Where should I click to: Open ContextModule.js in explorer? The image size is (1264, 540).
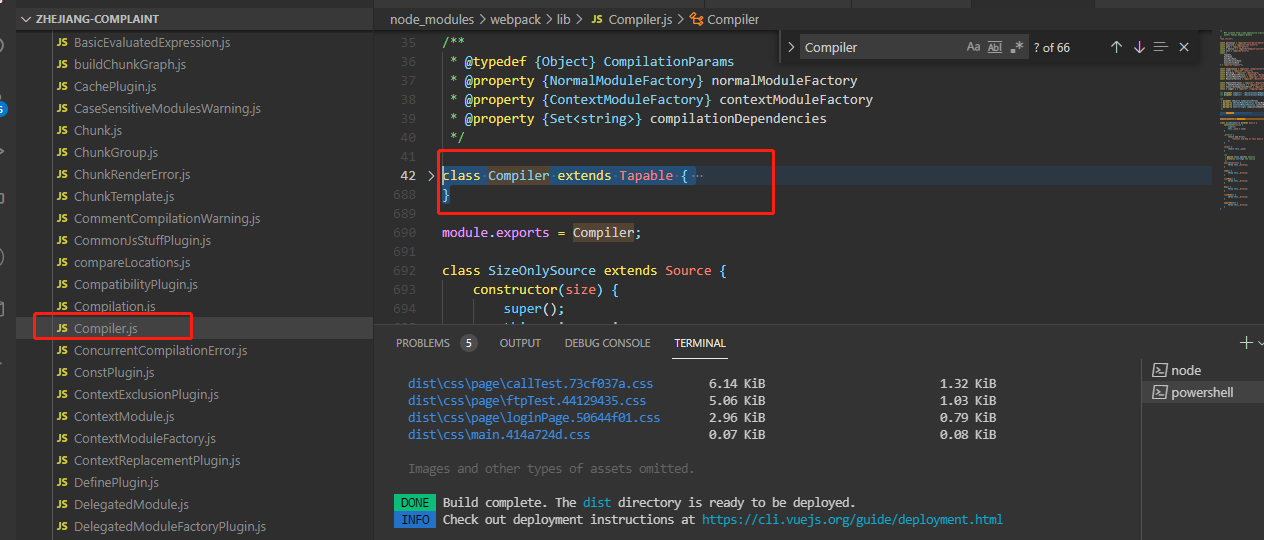124,417
